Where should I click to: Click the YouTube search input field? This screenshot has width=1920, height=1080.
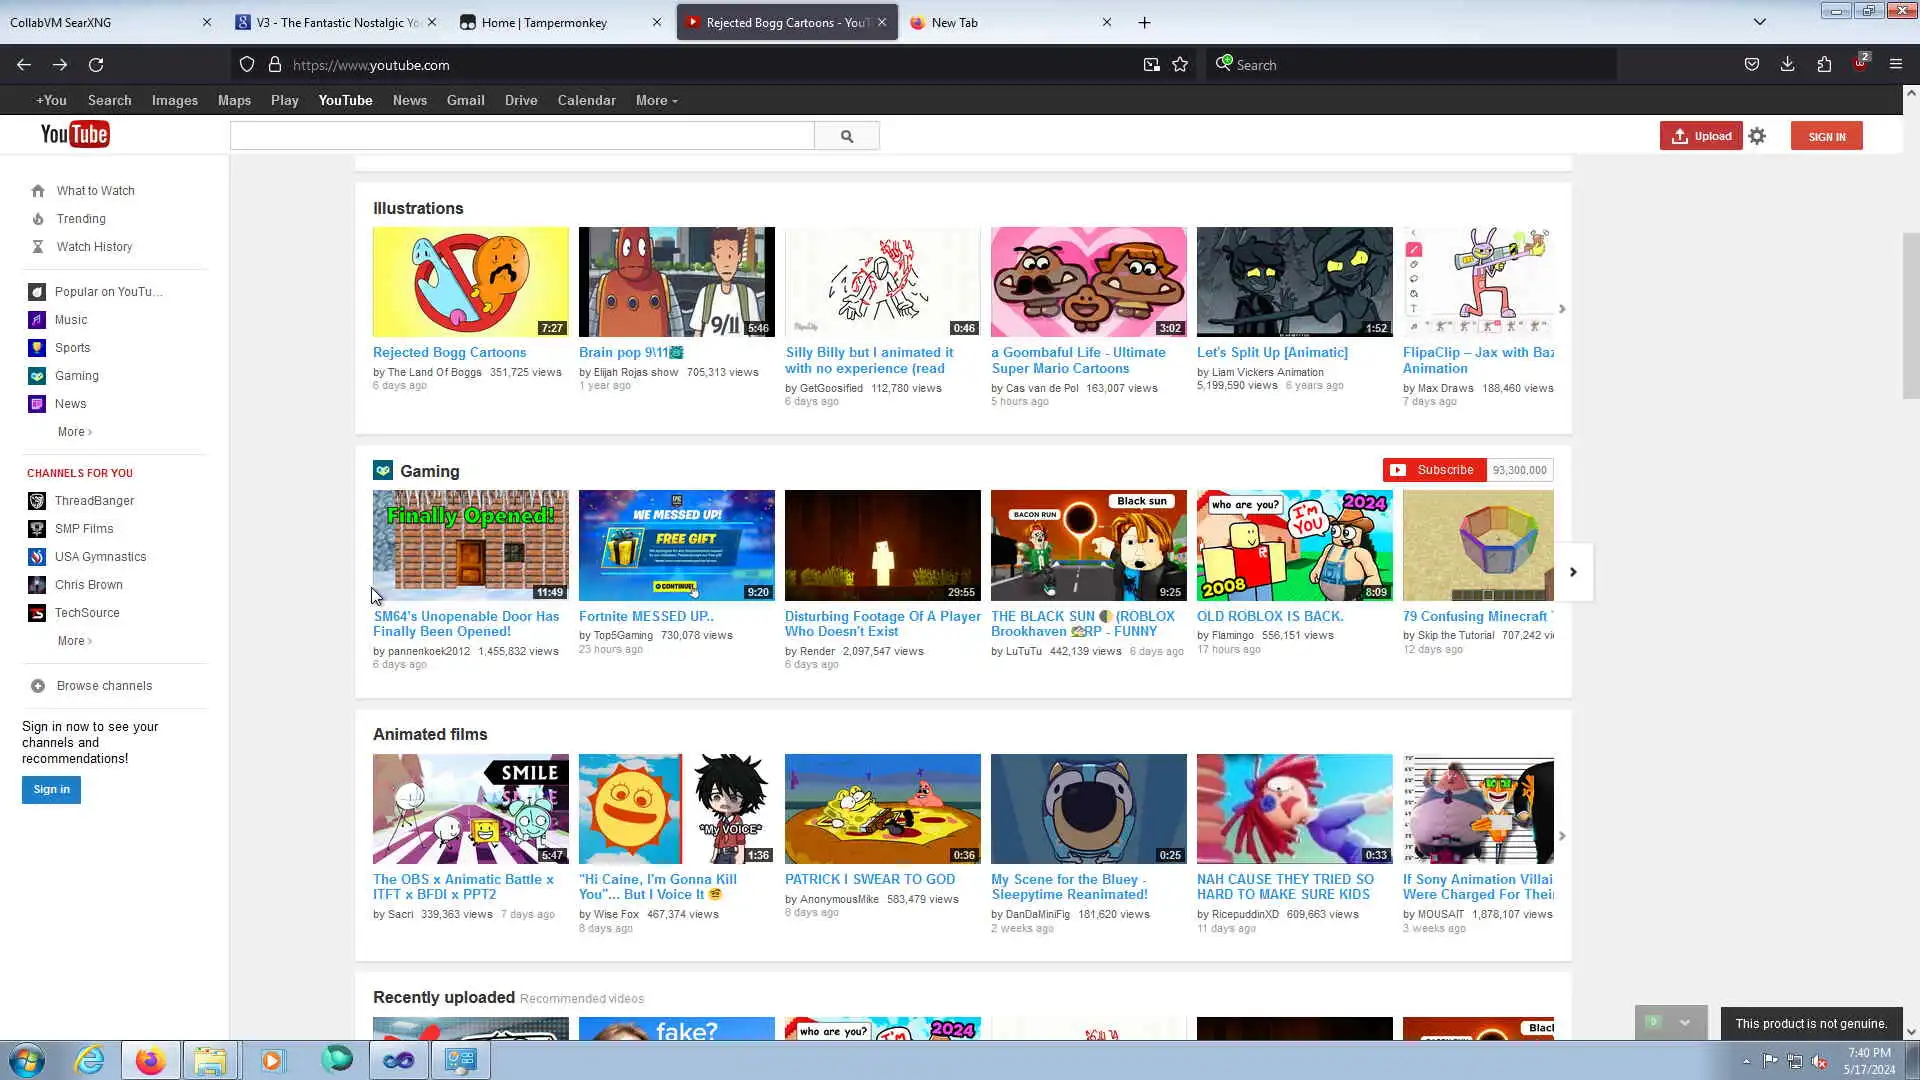(522, 136)
